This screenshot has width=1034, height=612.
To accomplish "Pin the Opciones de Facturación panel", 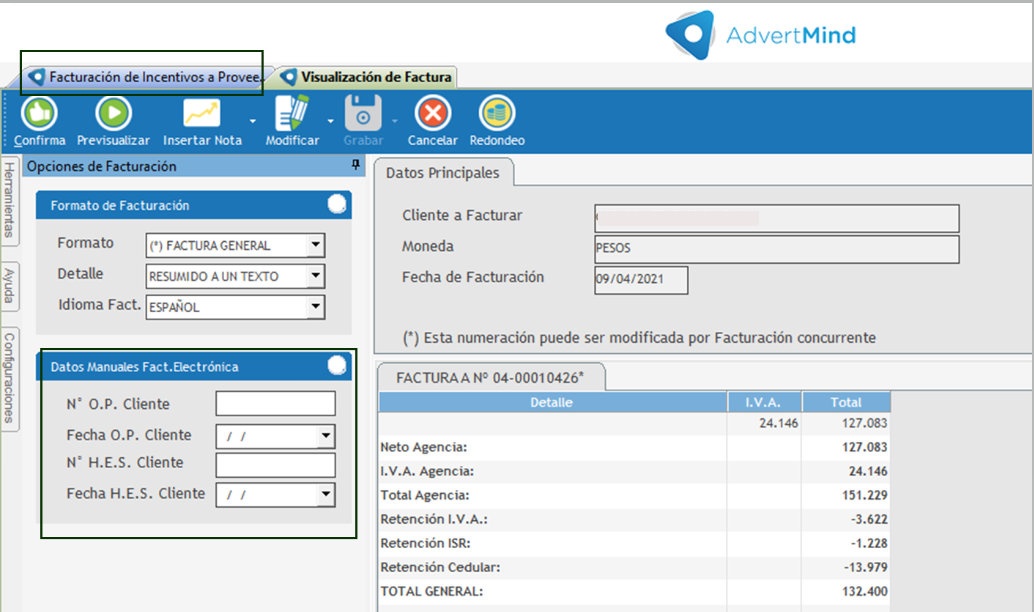I will point(355,166).
